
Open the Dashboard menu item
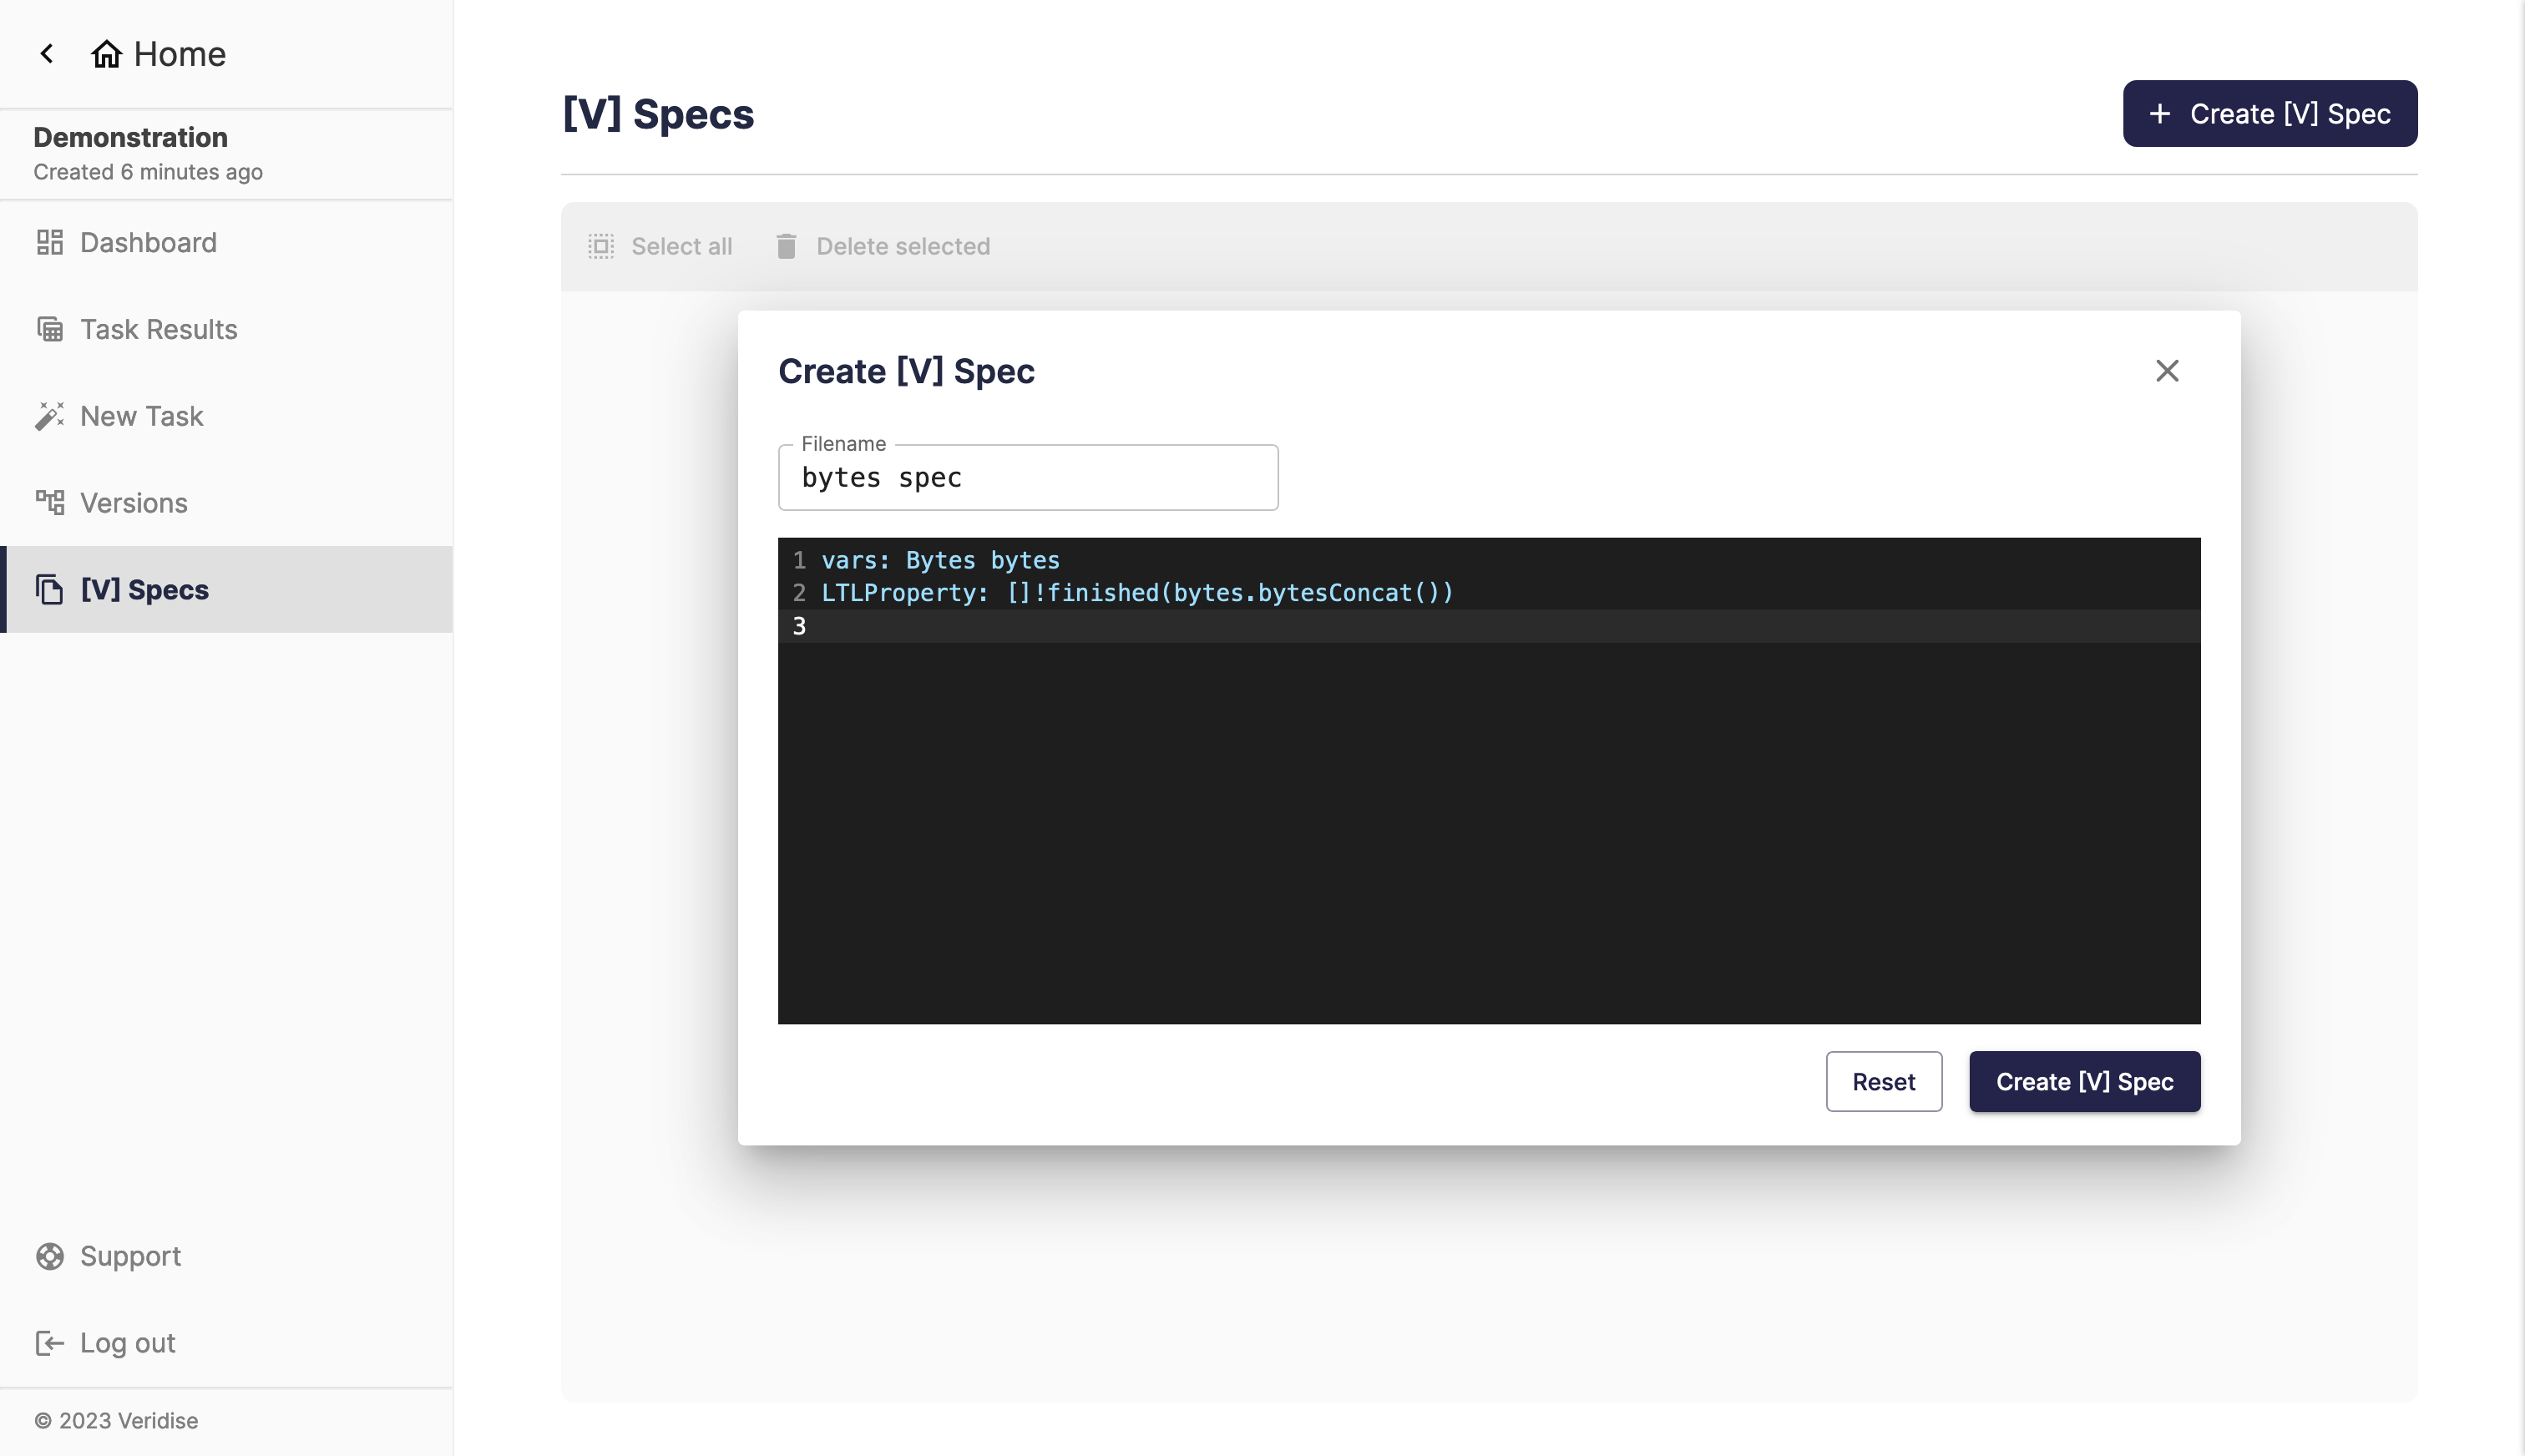pos(226,243)
